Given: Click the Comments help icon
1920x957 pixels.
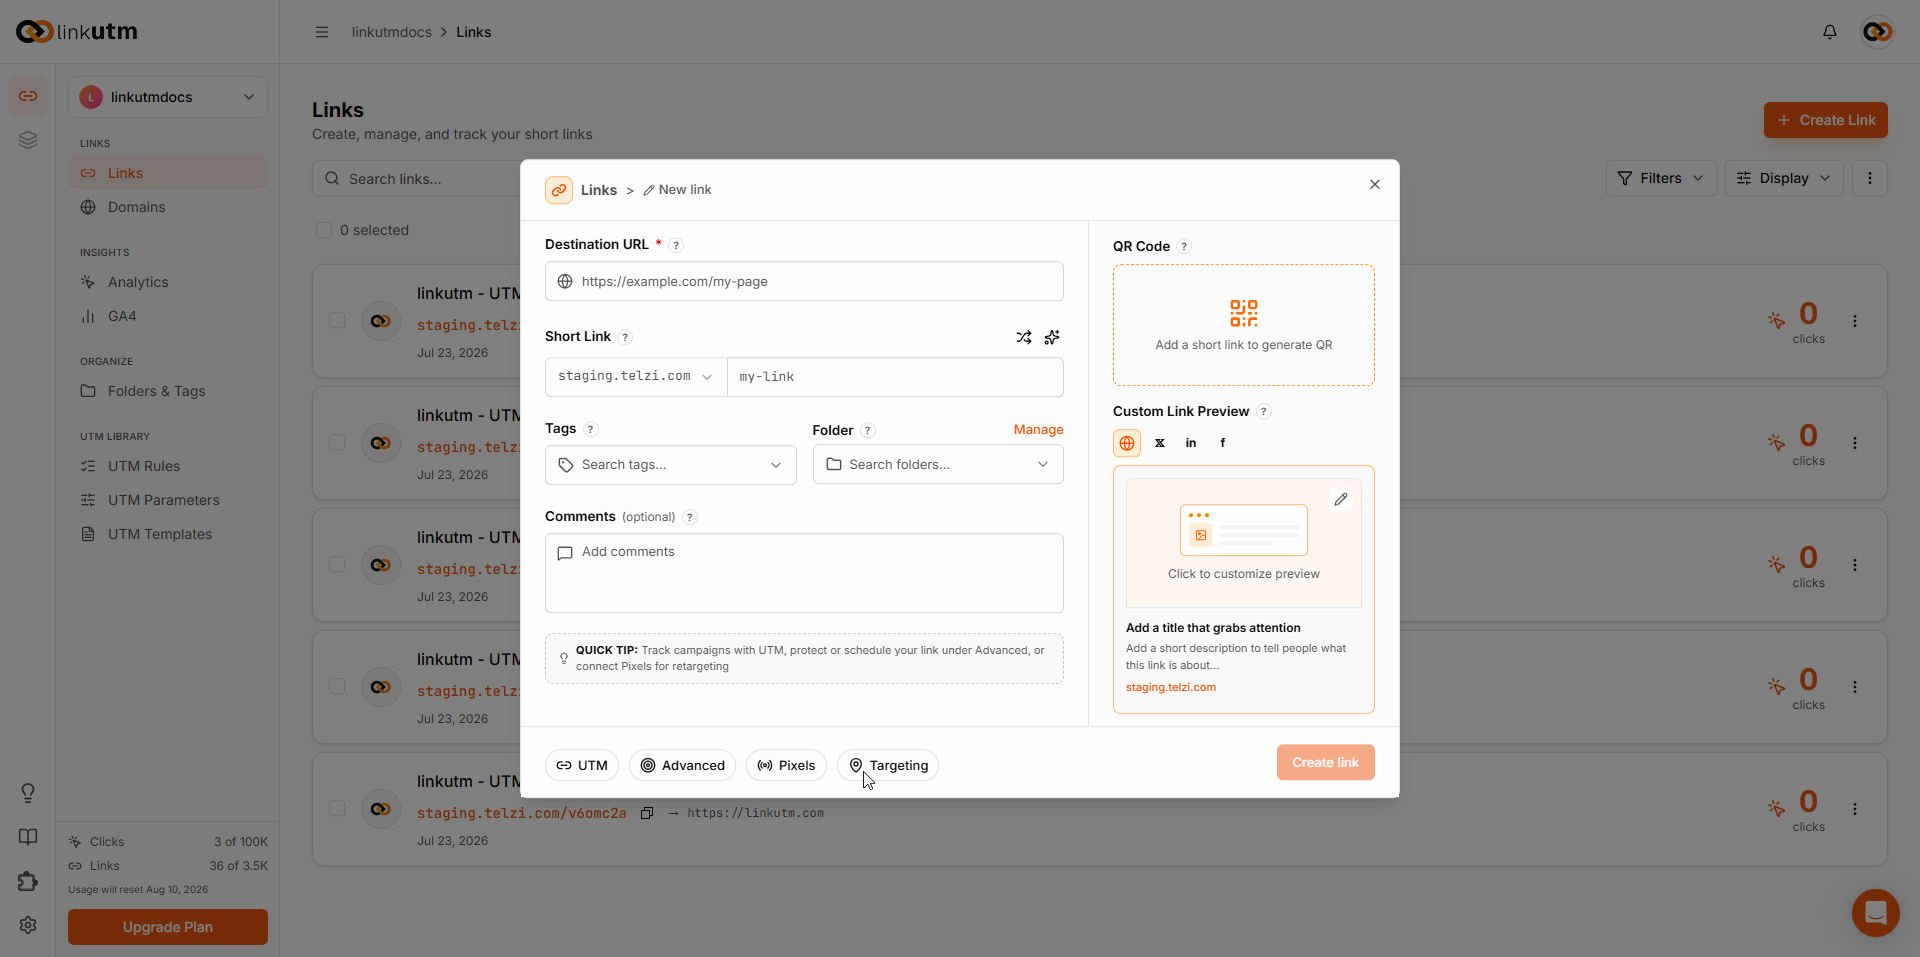Looking at the screenshot, I should pos(690,517).
